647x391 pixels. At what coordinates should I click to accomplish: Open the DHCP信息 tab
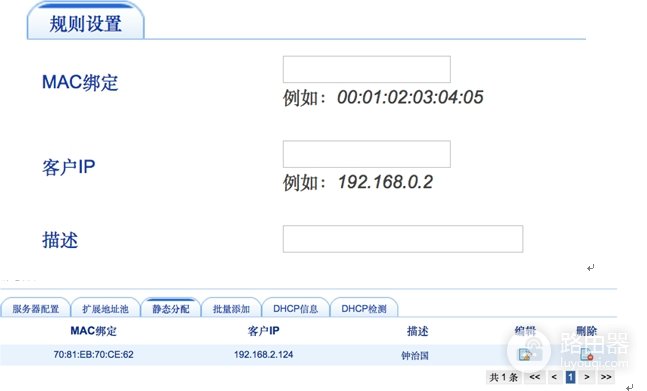pyautogui.click(x=295, y=309)
